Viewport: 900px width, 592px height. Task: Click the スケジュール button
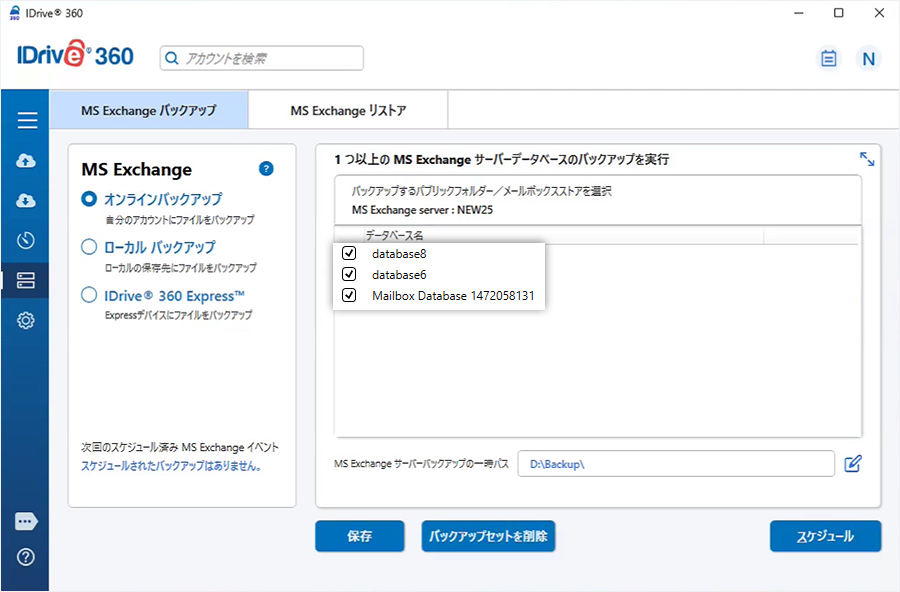[x=825, y=536]
